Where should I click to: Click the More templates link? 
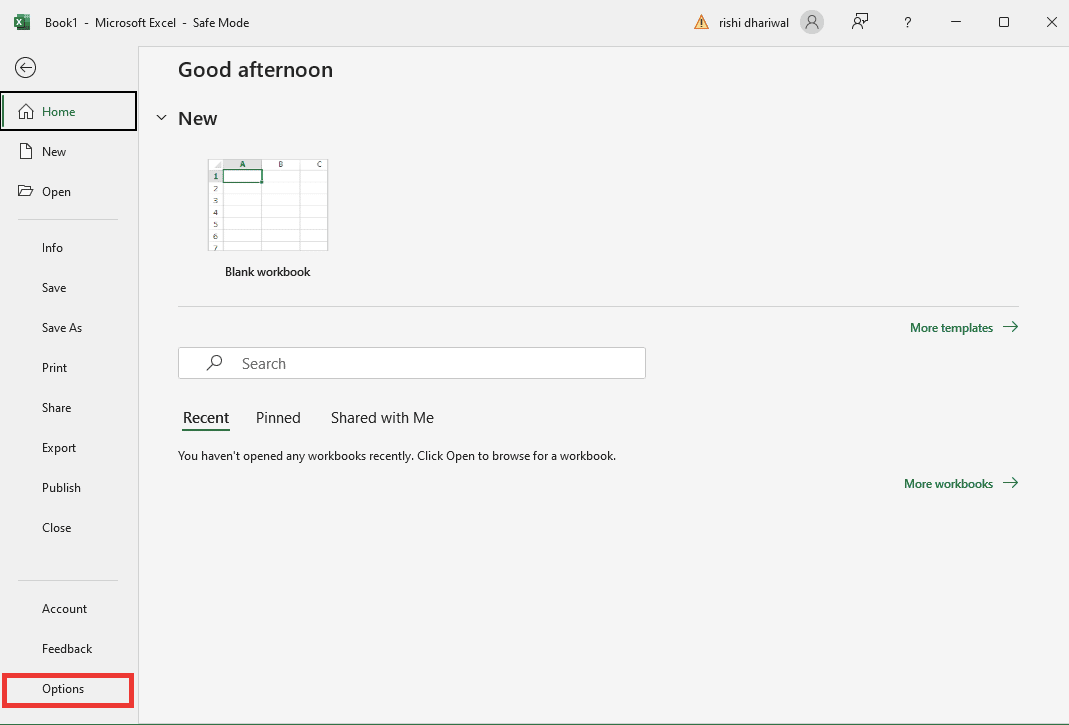coord(951,328)
